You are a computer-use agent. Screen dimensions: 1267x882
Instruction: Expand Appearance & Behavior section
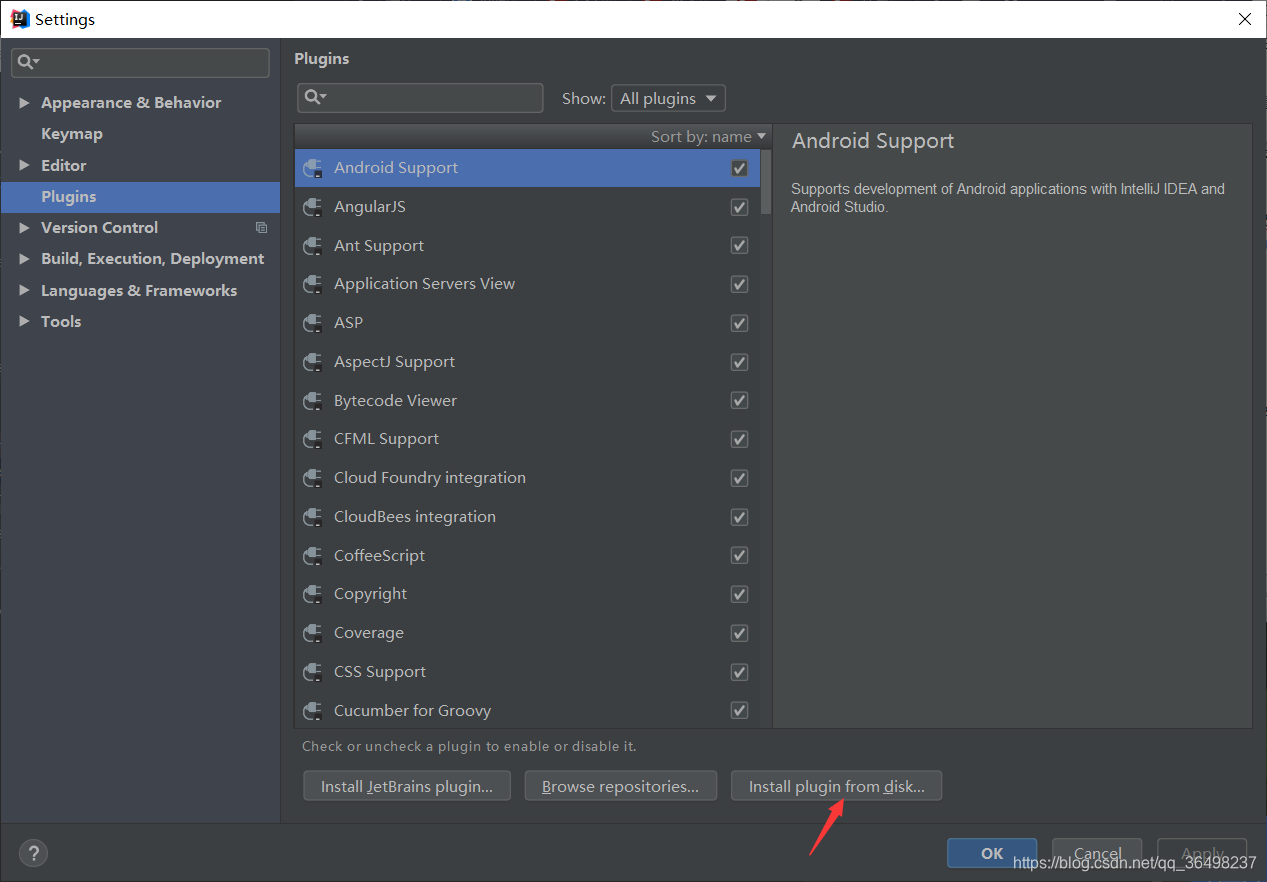pyautogui.click(x=24, y=103)
